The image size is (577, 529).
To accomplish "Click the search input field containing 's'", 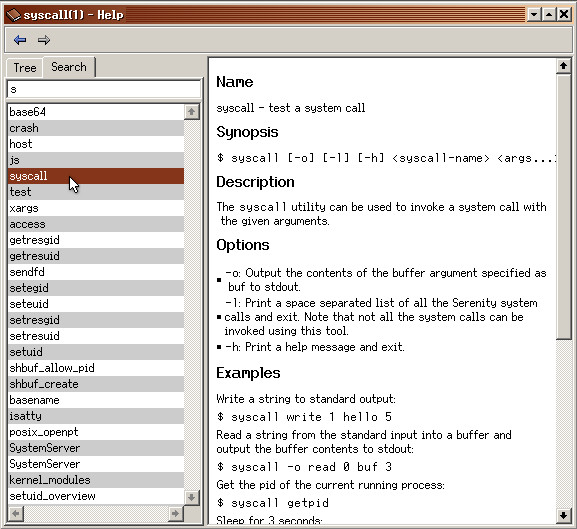I will [x=104, y=89].
